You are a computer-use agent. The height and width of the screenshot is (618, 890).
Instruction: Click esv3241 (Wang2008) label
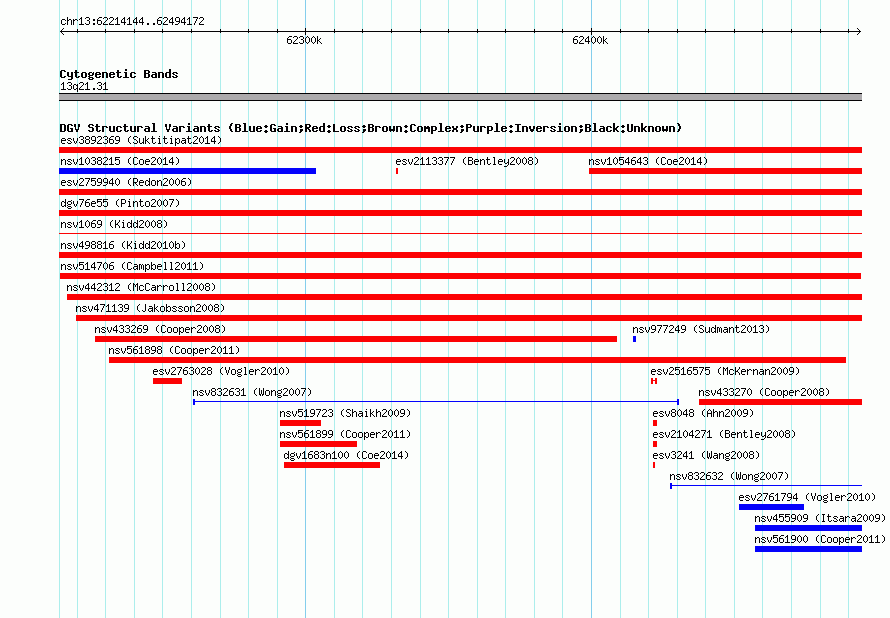pos(706,455)
